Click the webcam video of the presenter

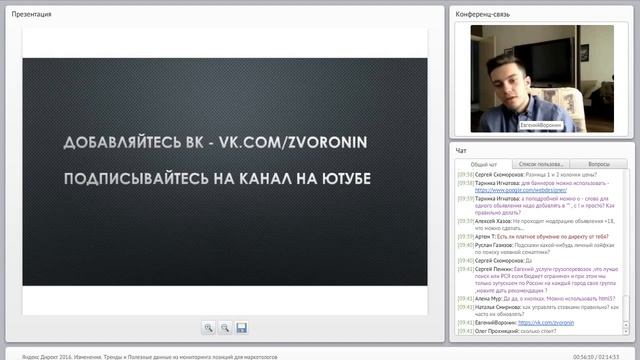pos(542,78)
